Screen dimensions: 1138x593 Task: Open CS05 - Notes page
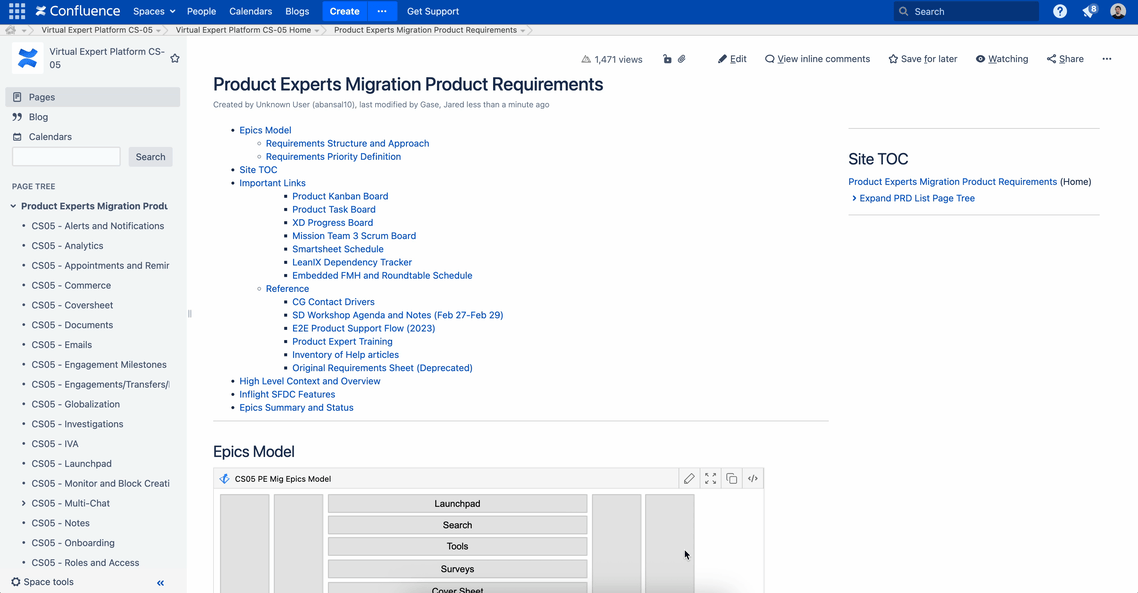[60, 523]
